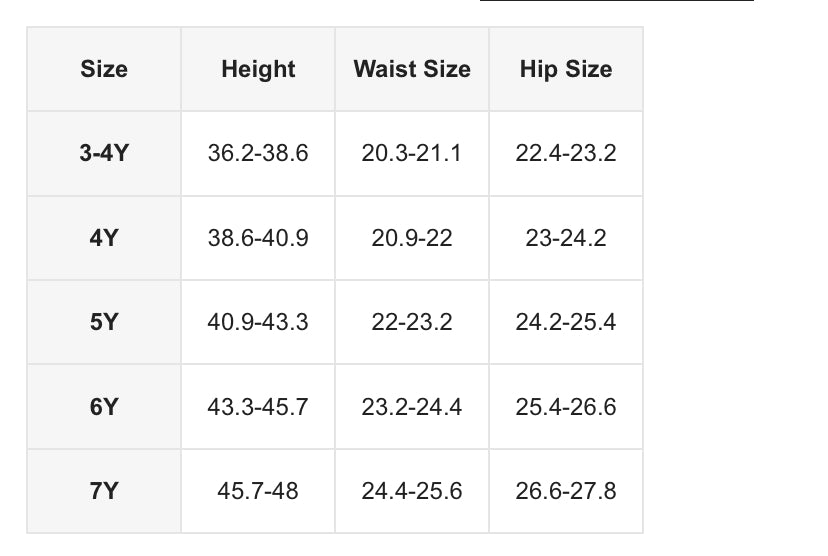Viewport: 828px width, 556px height.
Task: Click the 5Y size row label
Action: click(x=104, y=323)
